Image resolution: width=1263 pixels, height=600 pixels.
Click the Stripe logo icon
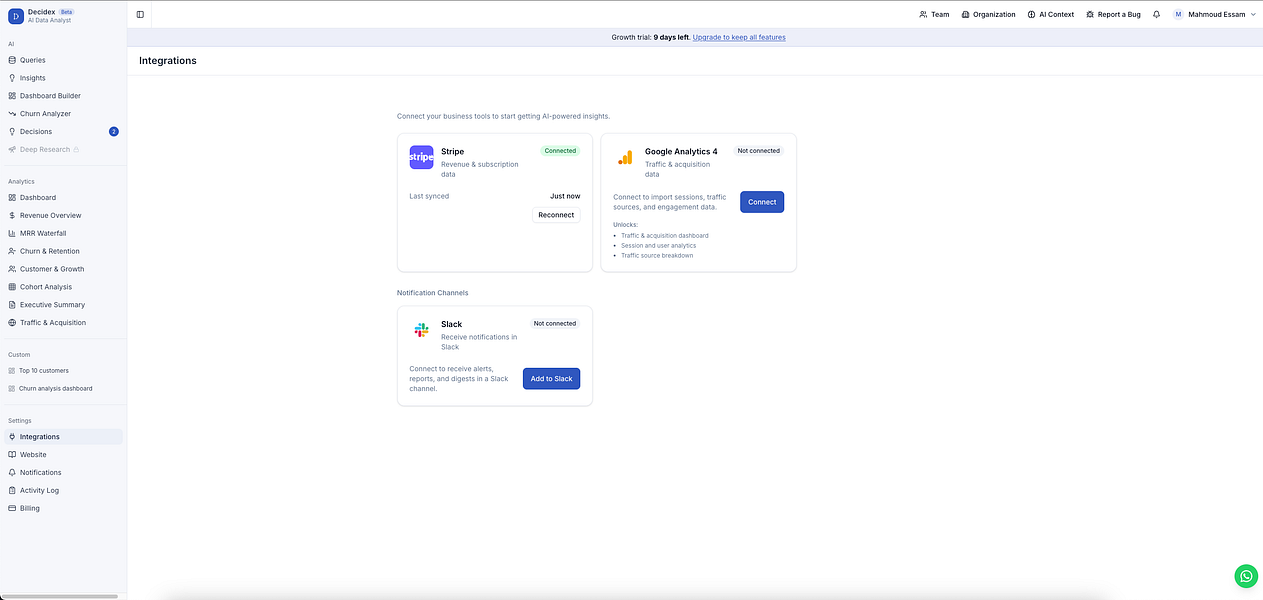422,157
